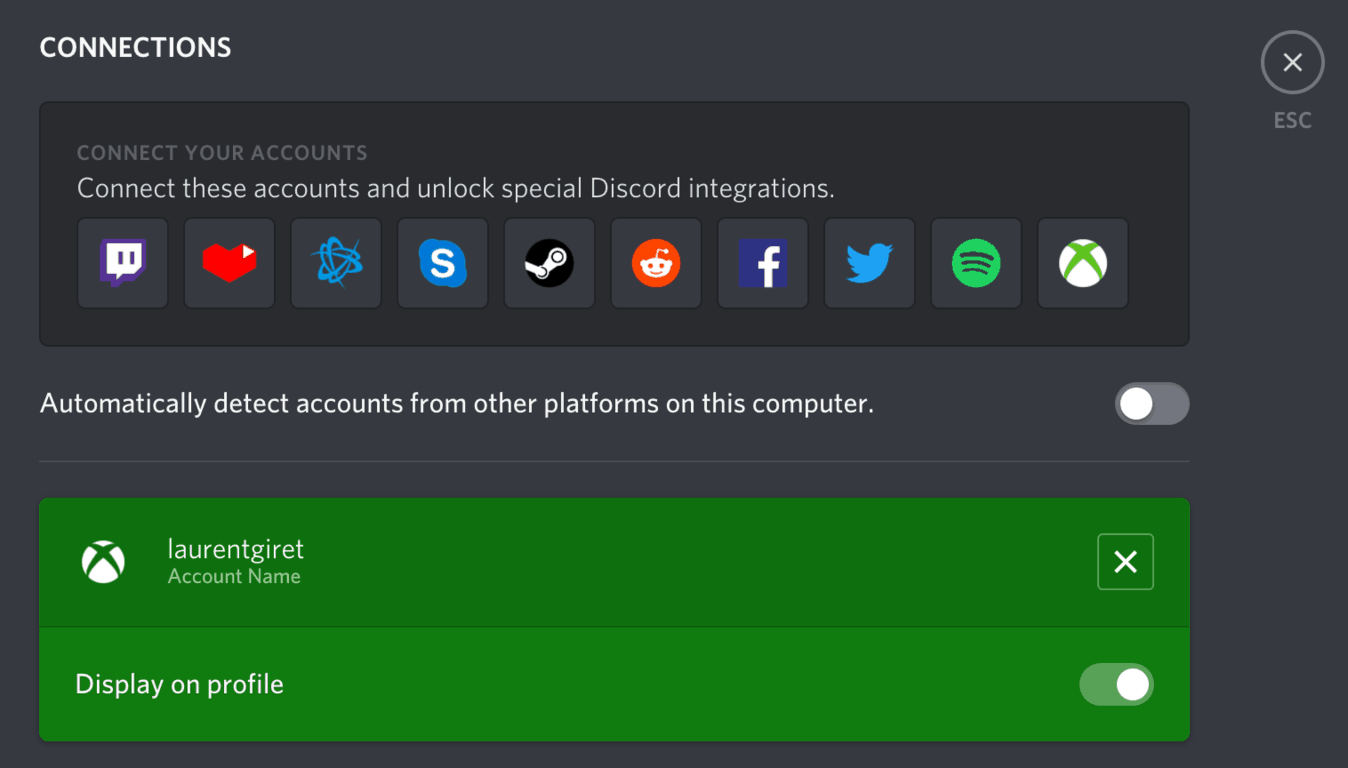Image resolution: width=1348 pixels, height=768 pixels.
Task: Connect a Skype account
Action: click(443, 264)
